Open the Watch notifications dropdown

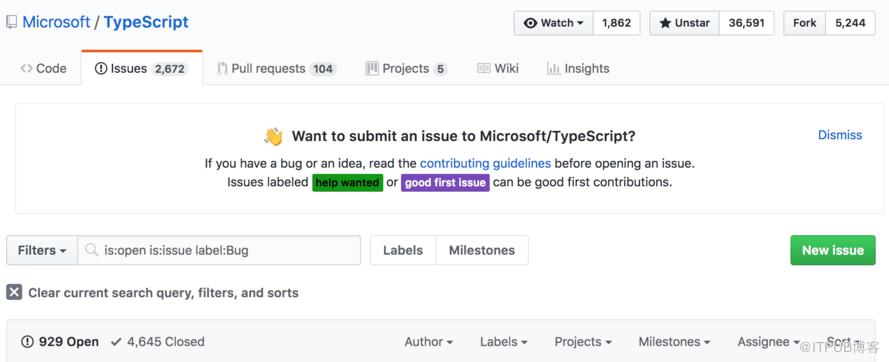click(553, 23)
